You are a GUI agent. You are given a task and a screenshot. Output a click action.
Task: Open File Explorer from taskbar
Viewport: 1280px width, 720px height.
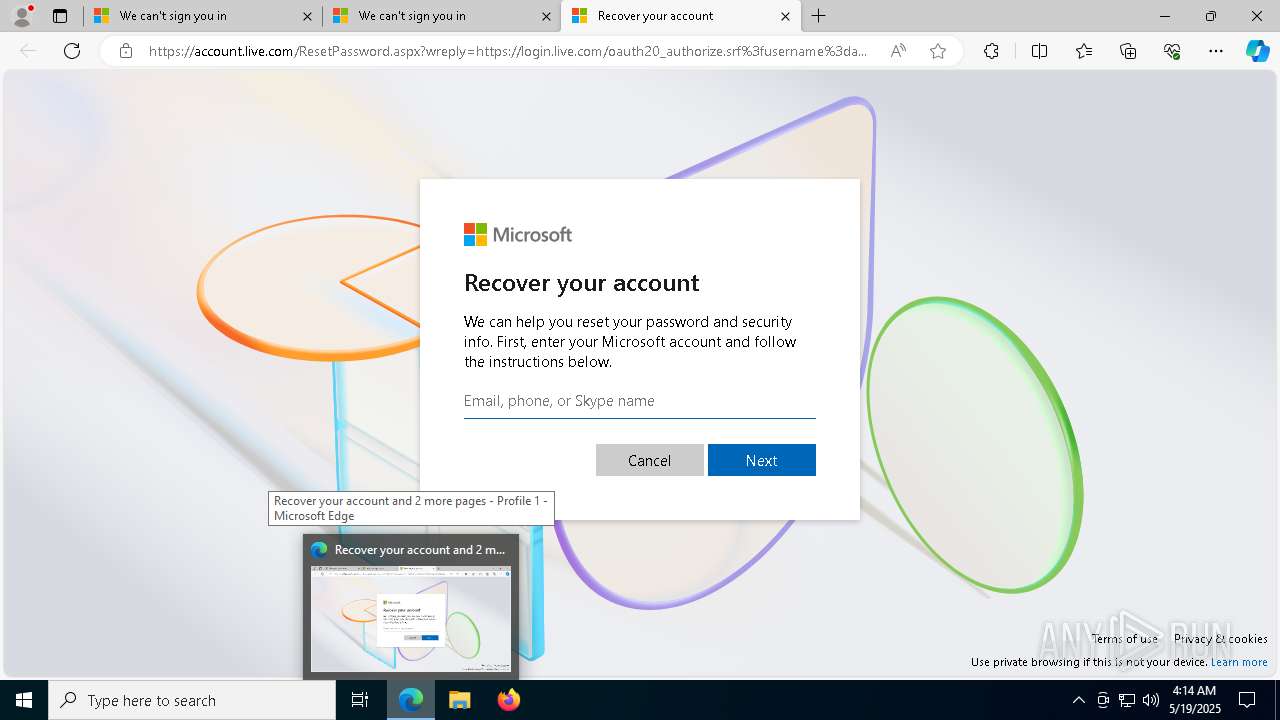pos(460,700)
